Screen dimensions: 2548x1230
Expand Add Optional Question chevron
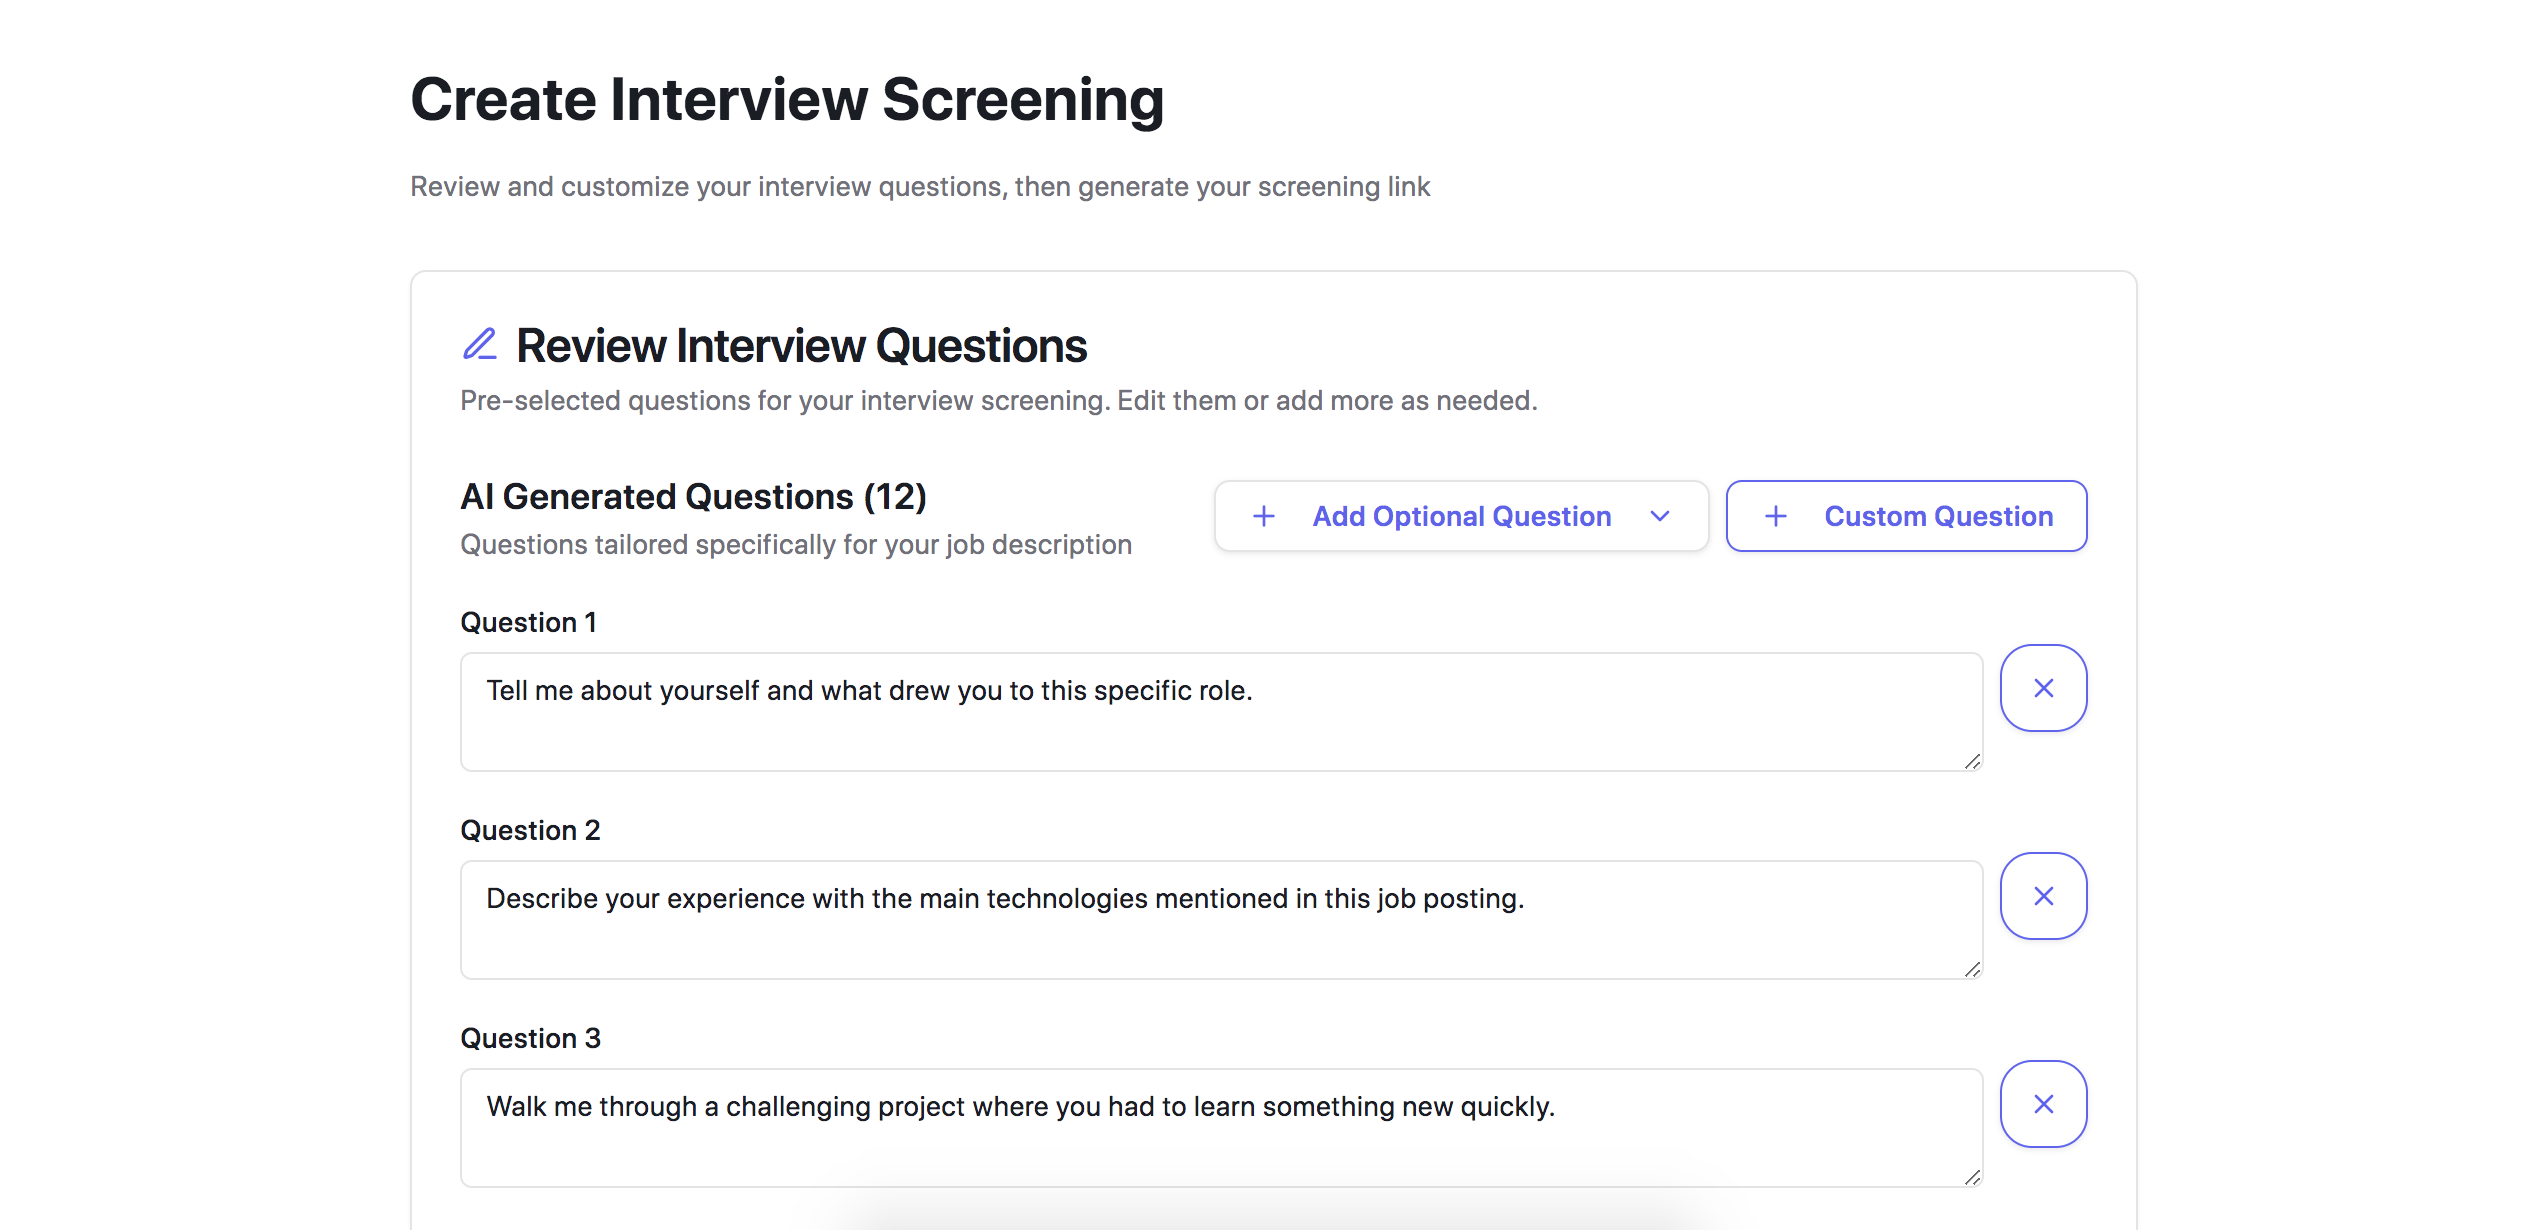1660,516
